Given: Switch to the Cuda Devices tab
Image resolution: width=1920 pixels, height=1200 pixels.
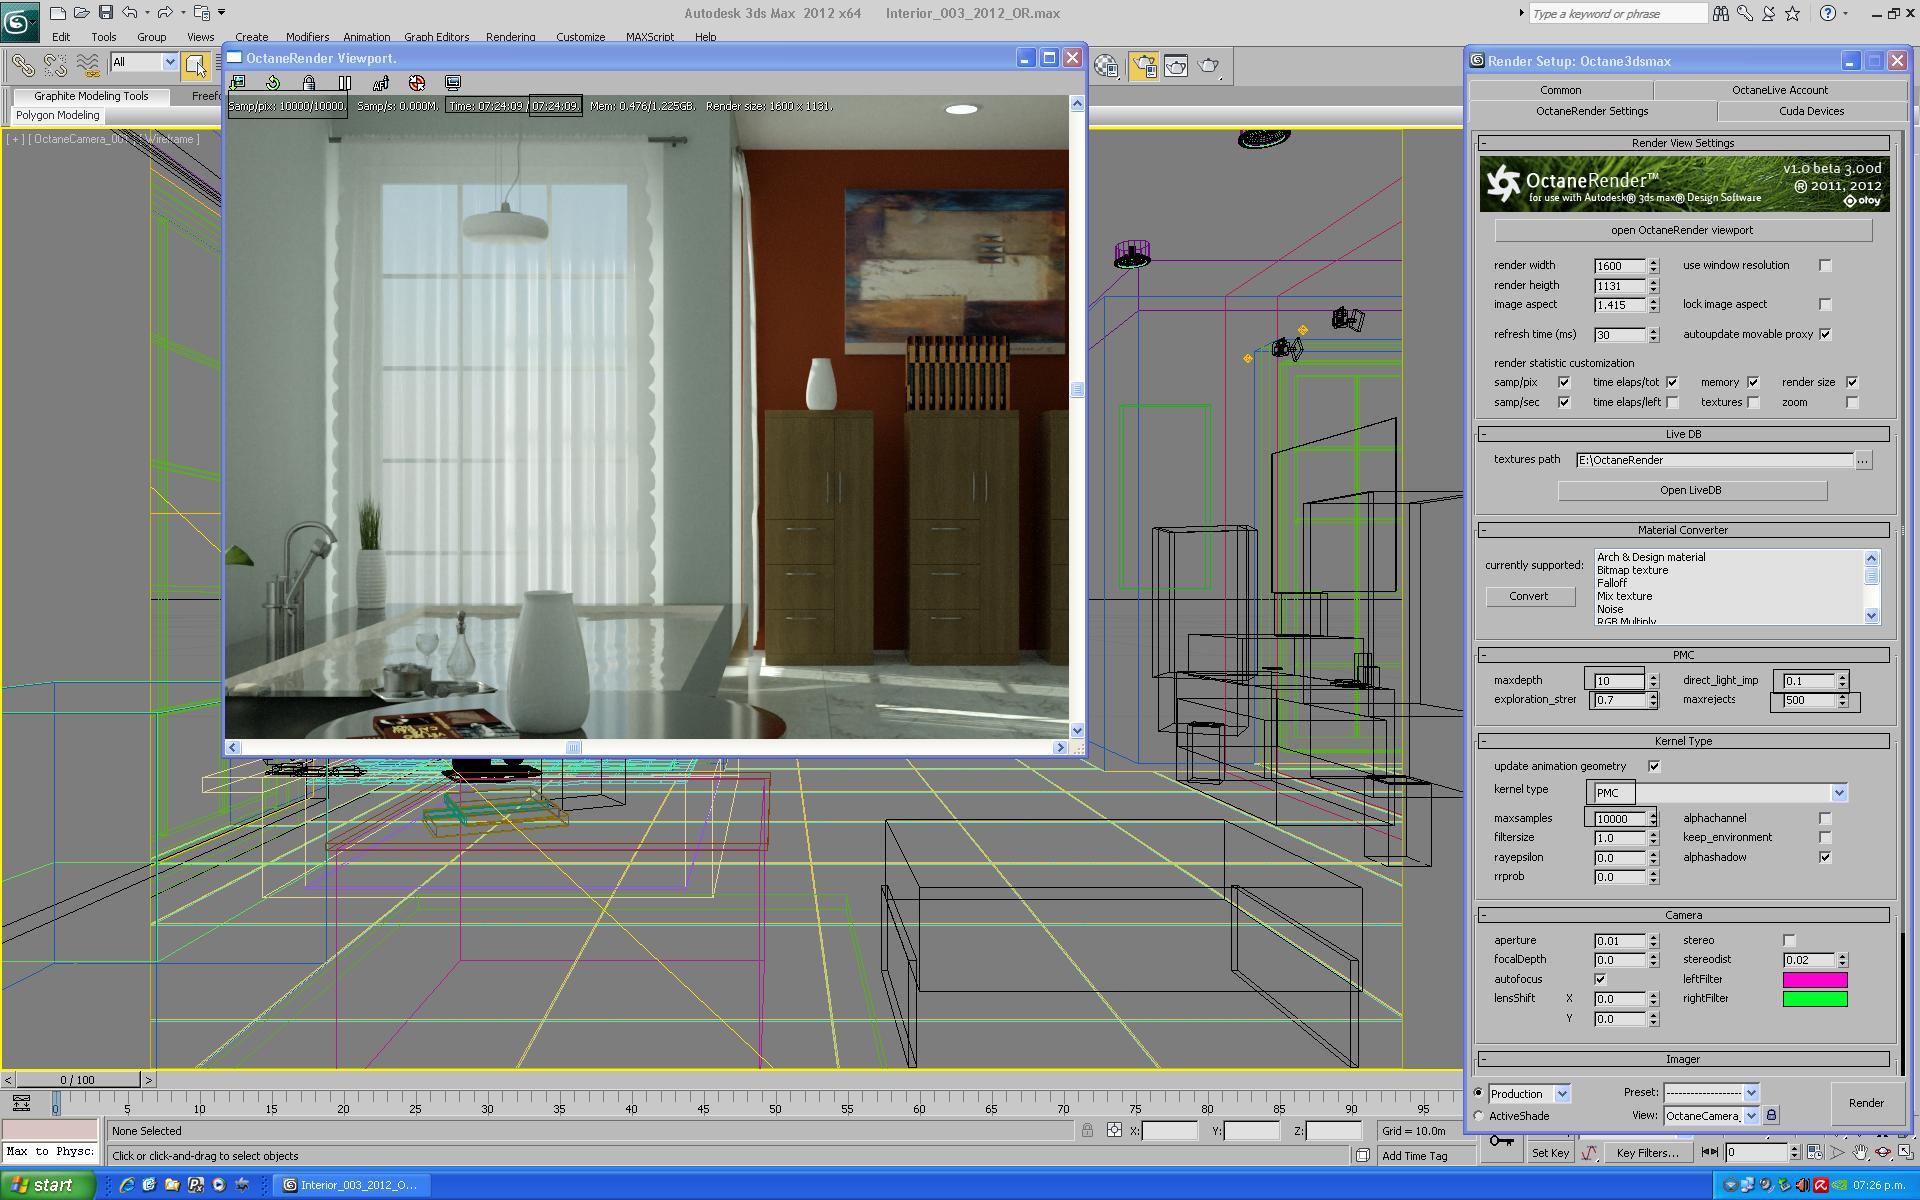Looking at the screenshot, I should pos(1811,111).
